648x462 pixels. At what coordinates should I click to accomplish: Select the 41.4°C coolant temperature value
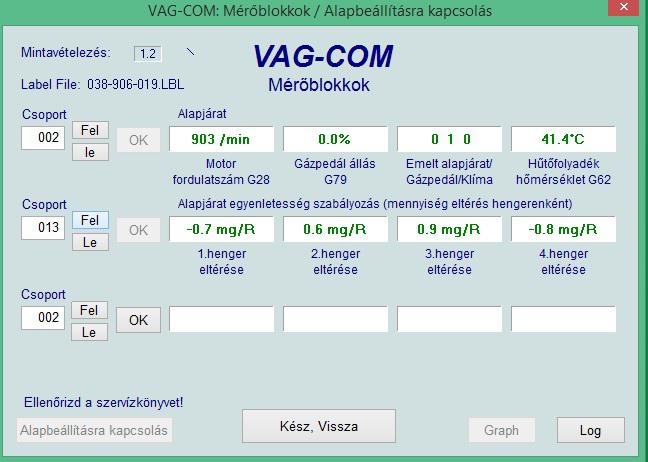click(563, 139)
